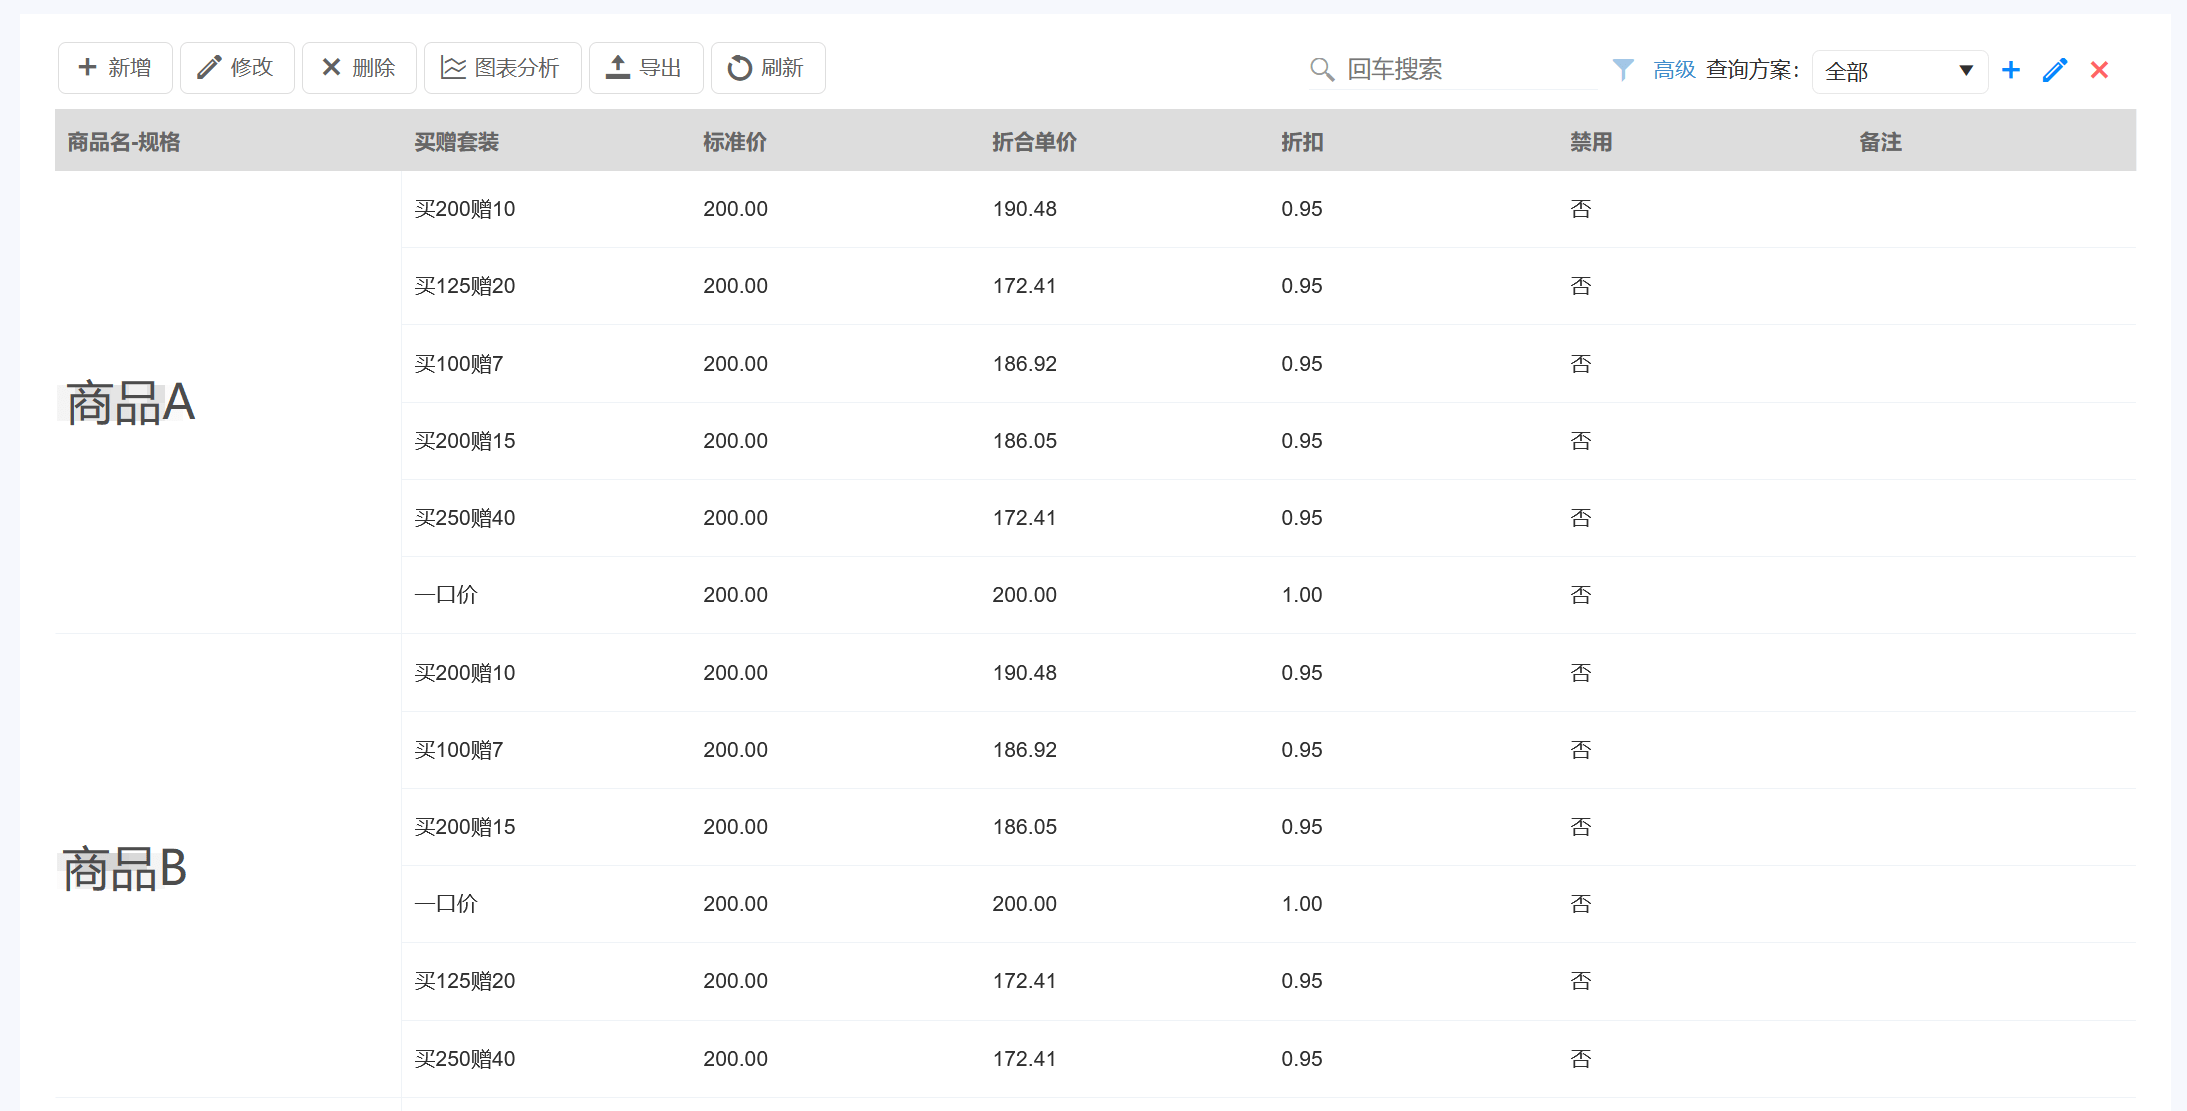Refresh the table with 刷新
Viewport: 2187px width, 1111px height.
click(x=767, y=68)
